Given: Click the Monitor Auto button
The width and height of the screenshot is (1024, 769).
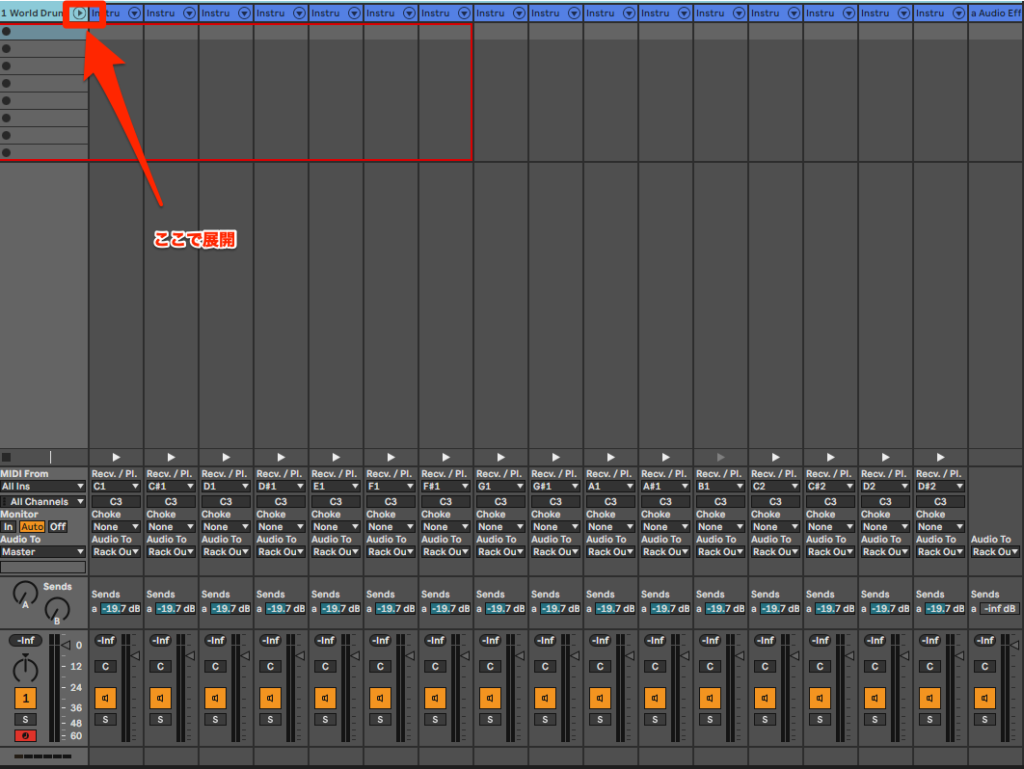Looking at the screenshot, I should (x=32, y=527).
